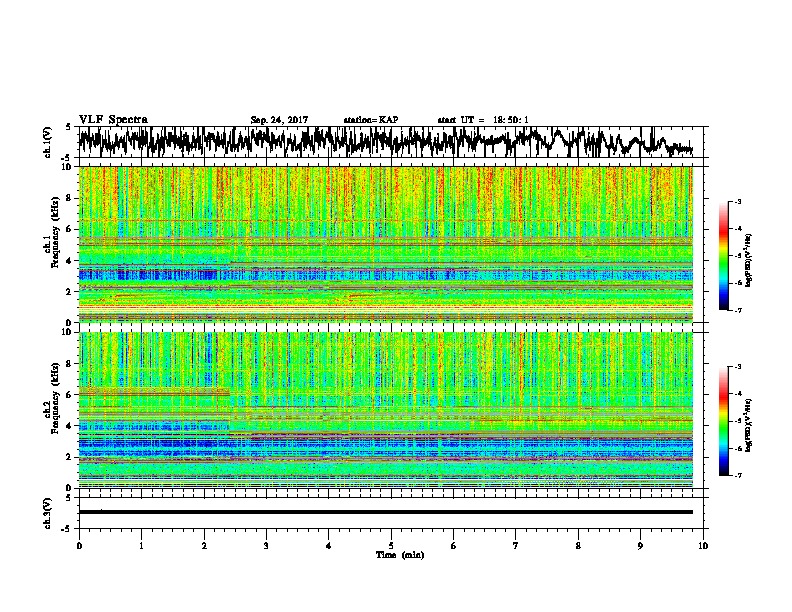Image resolution: width=792 pixels, height=612 pixels.
Task: Click inside the ch.1 spectrogram panel
Action: (386, 244)
